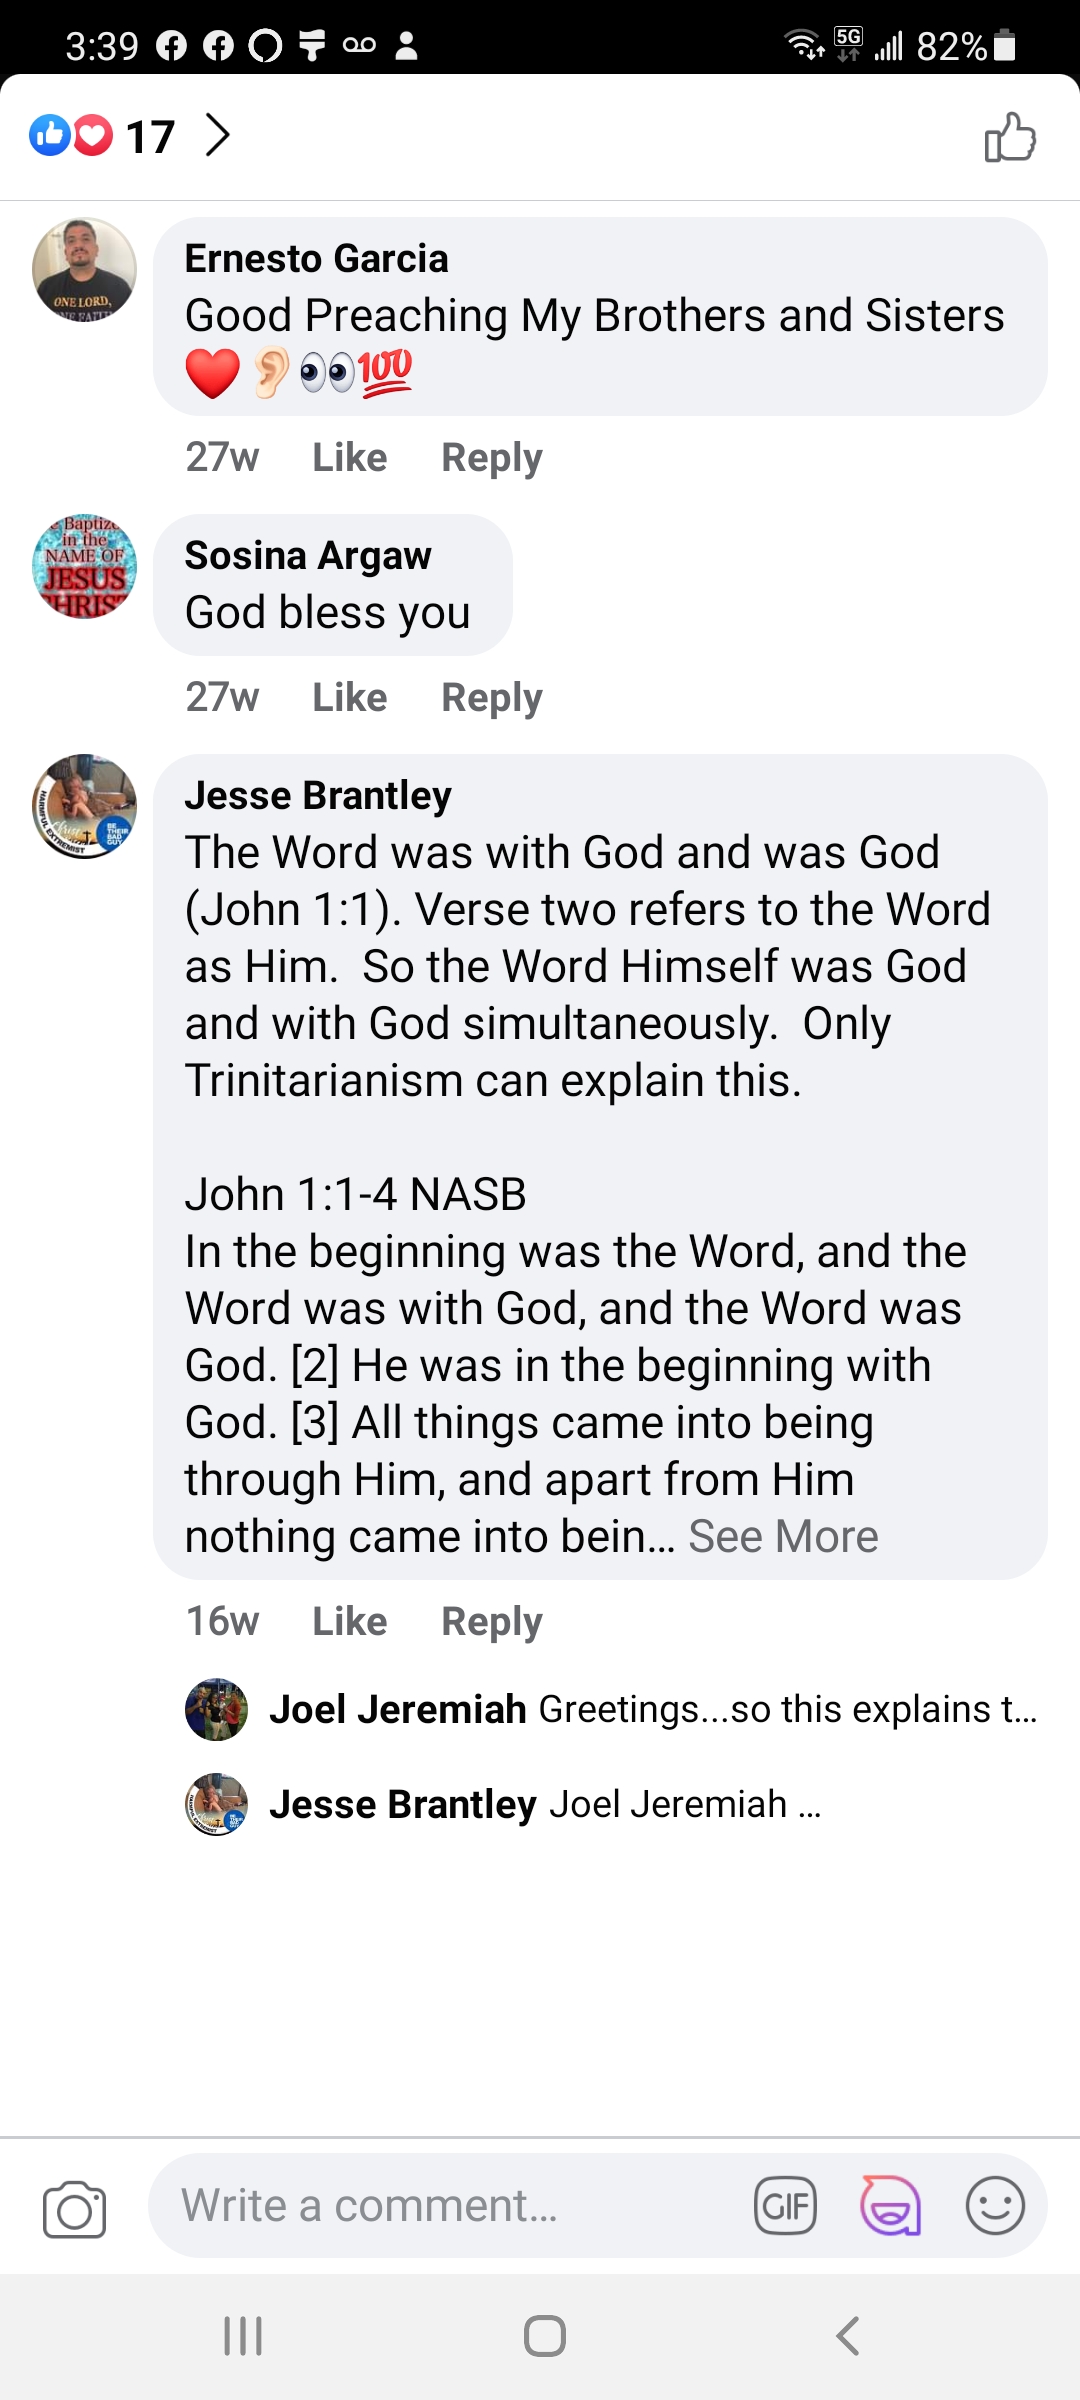Tap Android back navigation arrow
The image size is (1080, 2400).
pos(848,2336)
